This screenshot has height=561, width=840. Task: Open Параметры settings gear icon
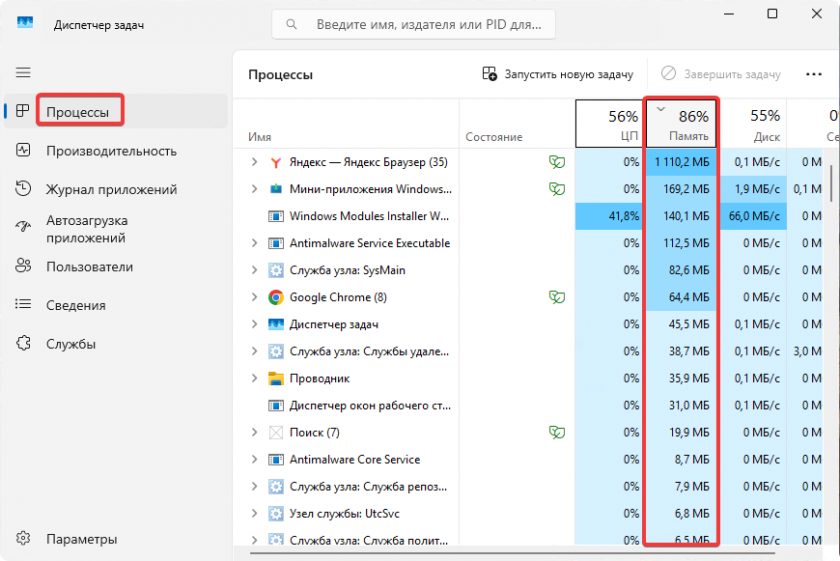pyautogui.click(x=24, y=539)
